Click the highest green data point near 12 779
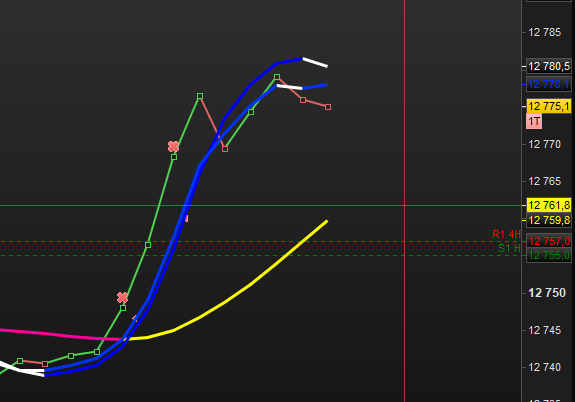Screen dimensions: 575x402 coord(277,77)
